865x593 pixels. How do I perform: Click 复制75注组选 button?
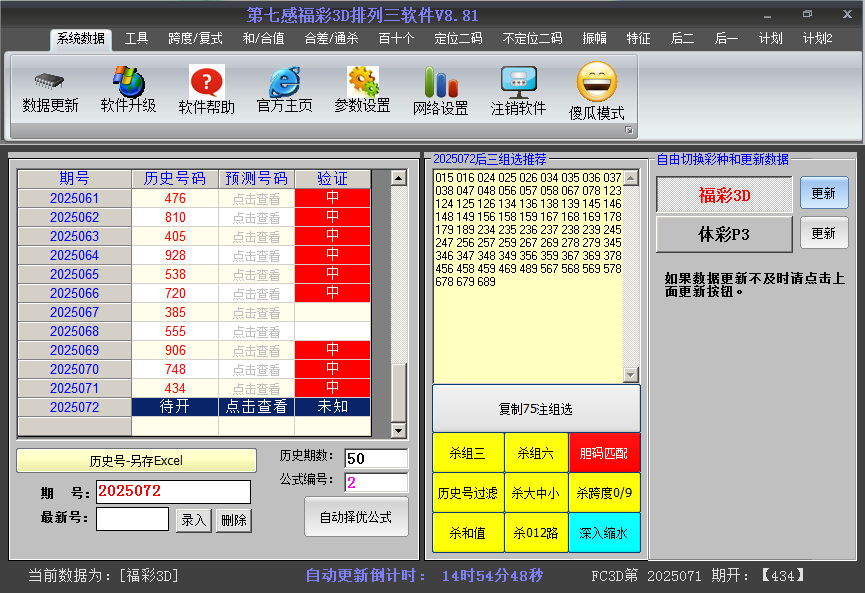(536, 409)
